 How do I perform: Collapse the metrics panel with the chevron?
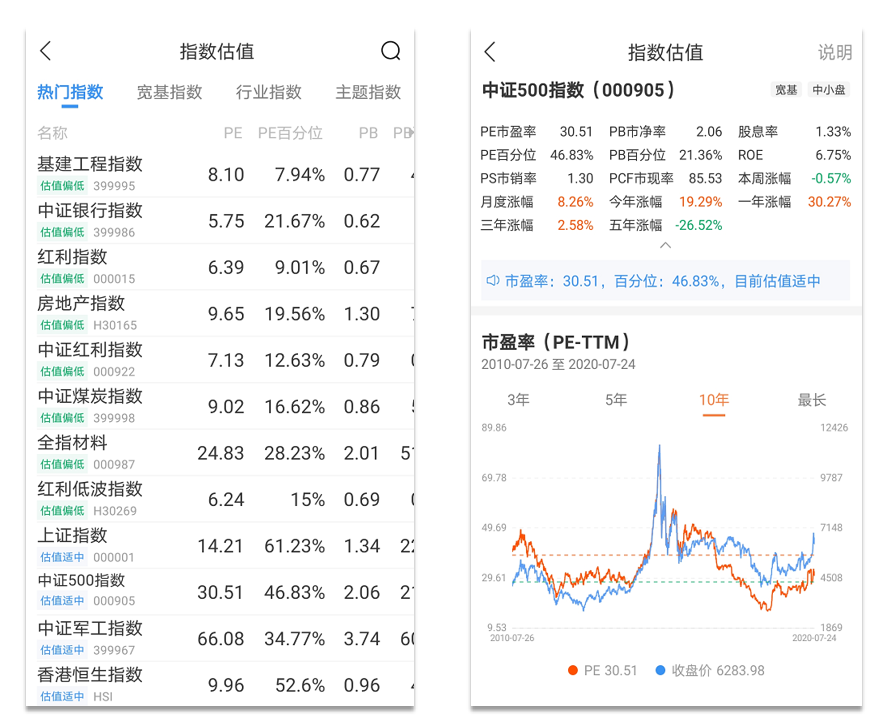point(666,245)
